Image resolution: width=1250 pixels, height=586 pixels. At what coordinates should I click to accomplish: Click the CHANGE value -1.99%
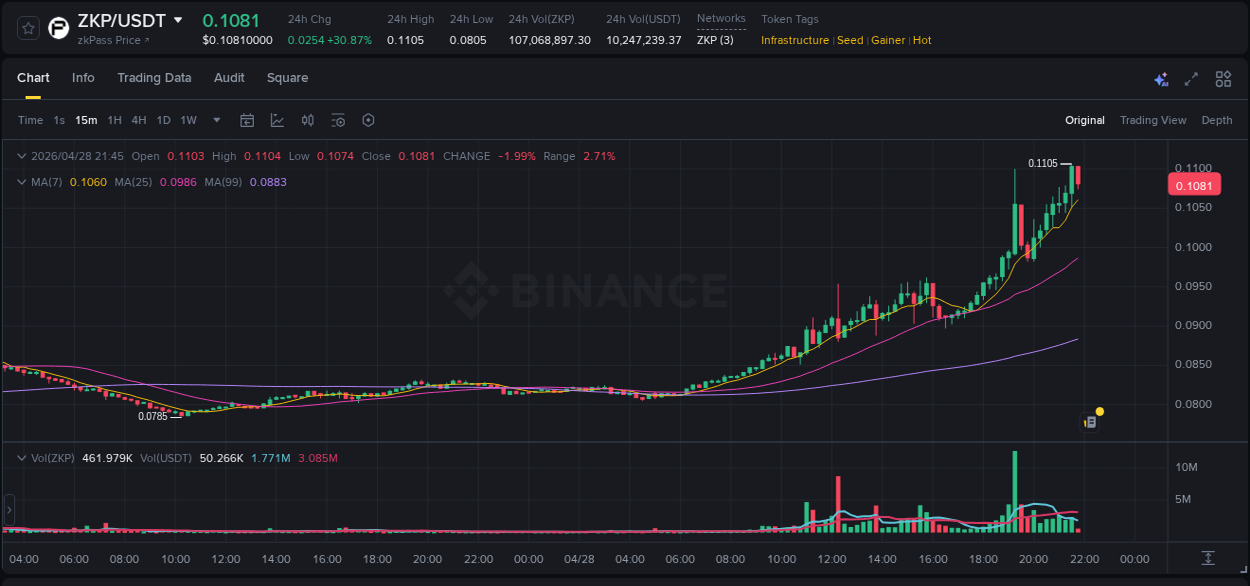pyautogui.click(x=517, y=156)
